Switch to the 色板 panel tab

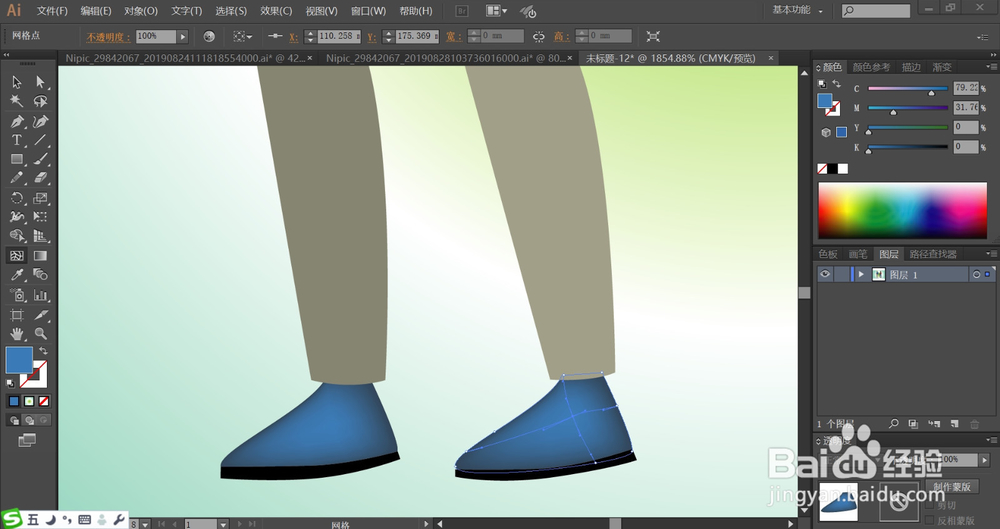tap(828, 254)
